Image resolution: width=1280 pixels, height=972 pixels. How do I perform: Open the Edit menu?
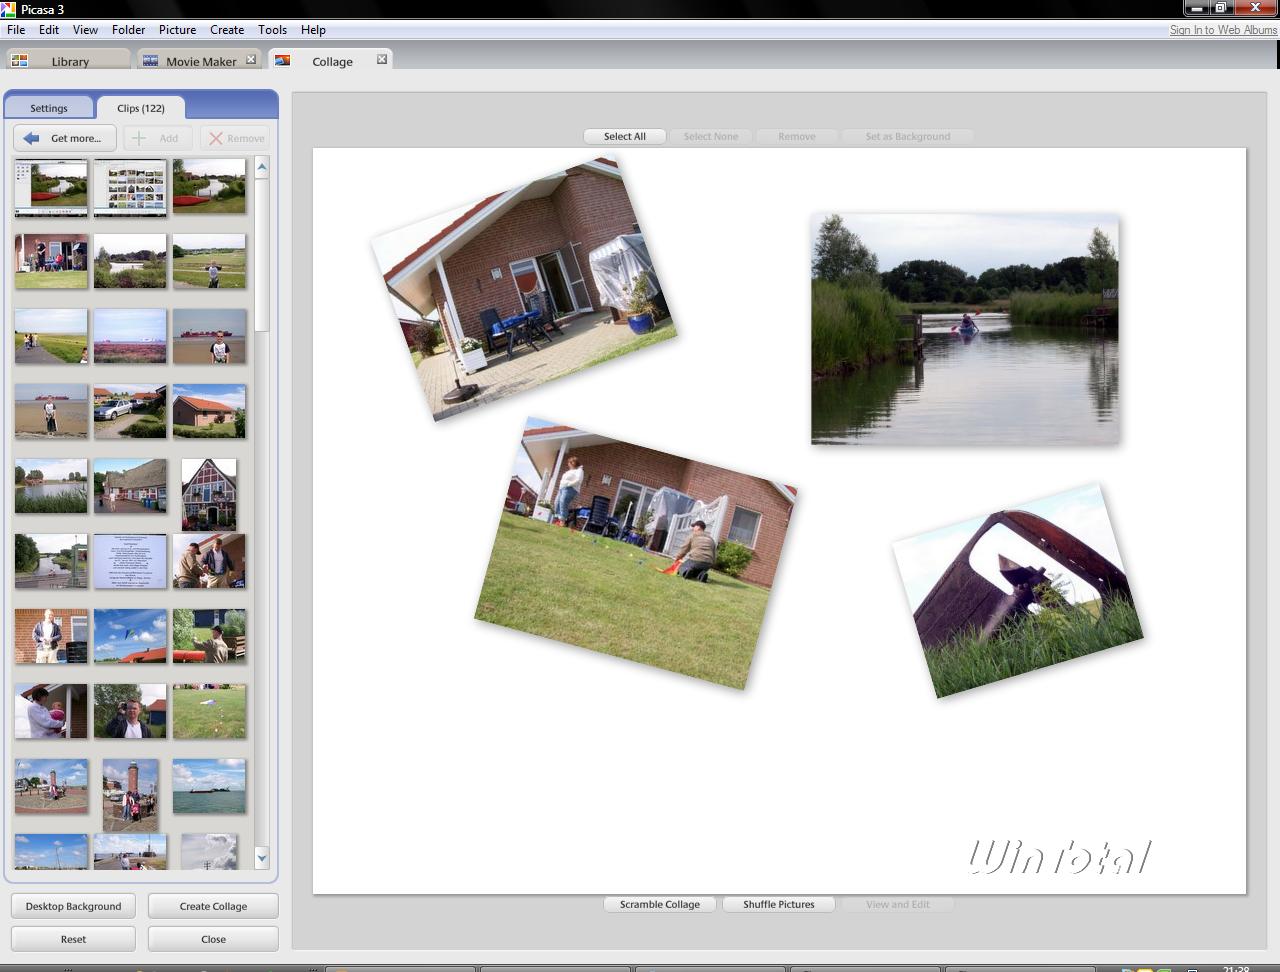[x=49, y=30]
